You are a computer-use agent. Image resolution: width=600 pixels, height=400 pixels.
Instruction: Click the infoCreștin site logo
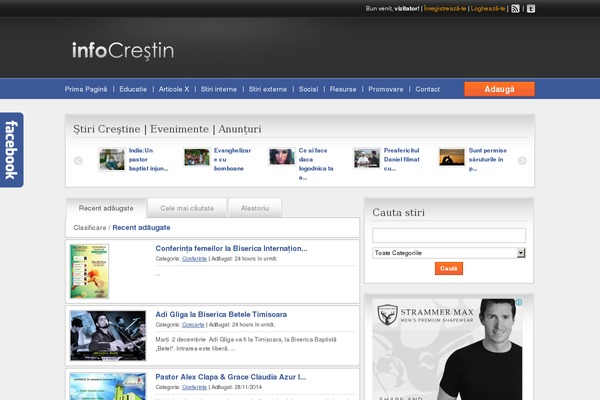[123, 51]
